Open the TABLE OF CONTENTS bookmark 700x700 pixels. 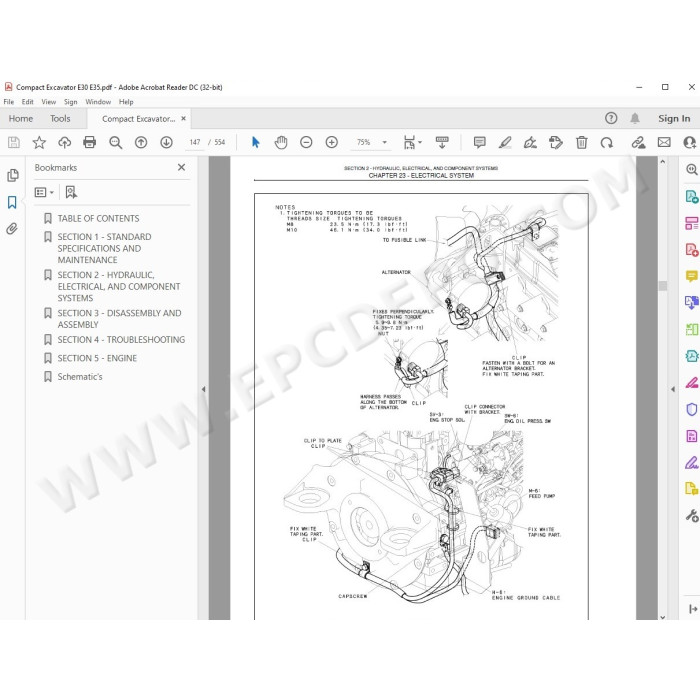coord(98,218)
